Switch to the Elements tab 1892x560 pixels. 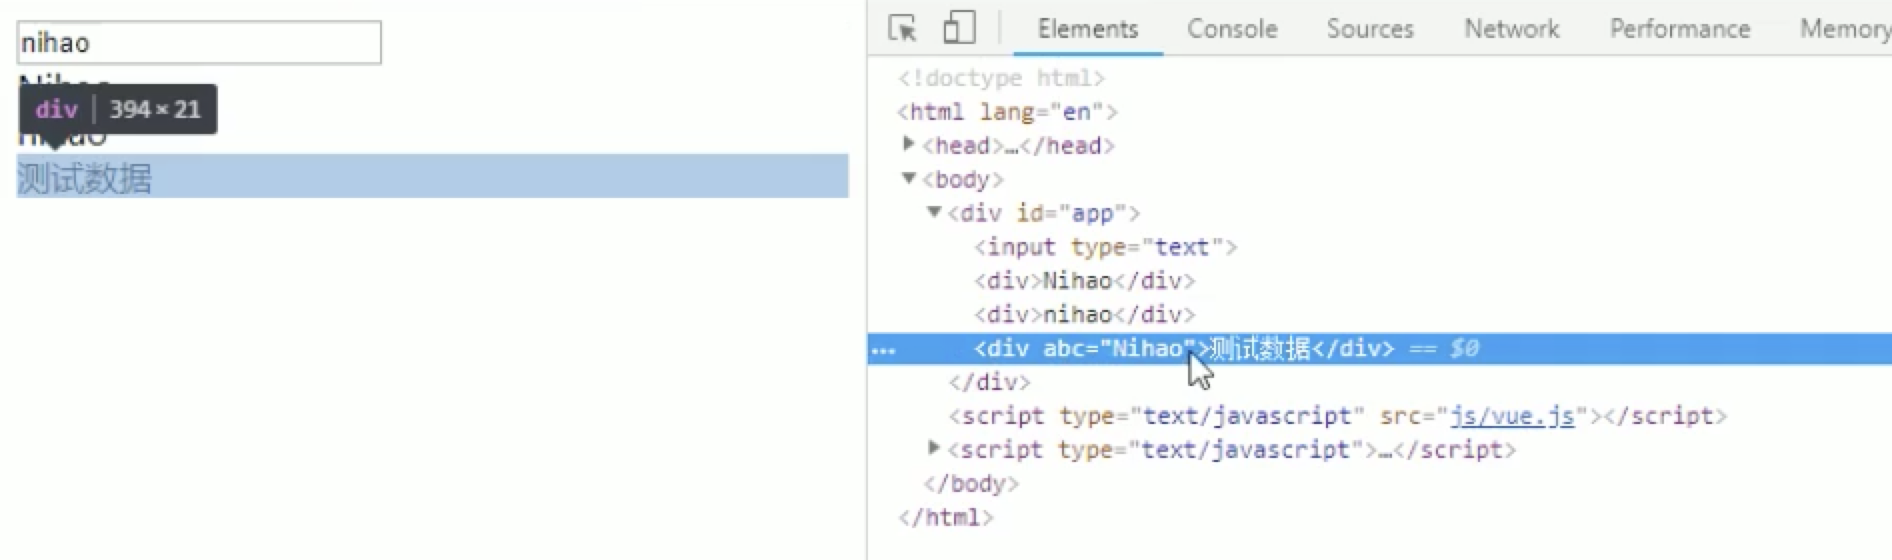coord(1088,29)
